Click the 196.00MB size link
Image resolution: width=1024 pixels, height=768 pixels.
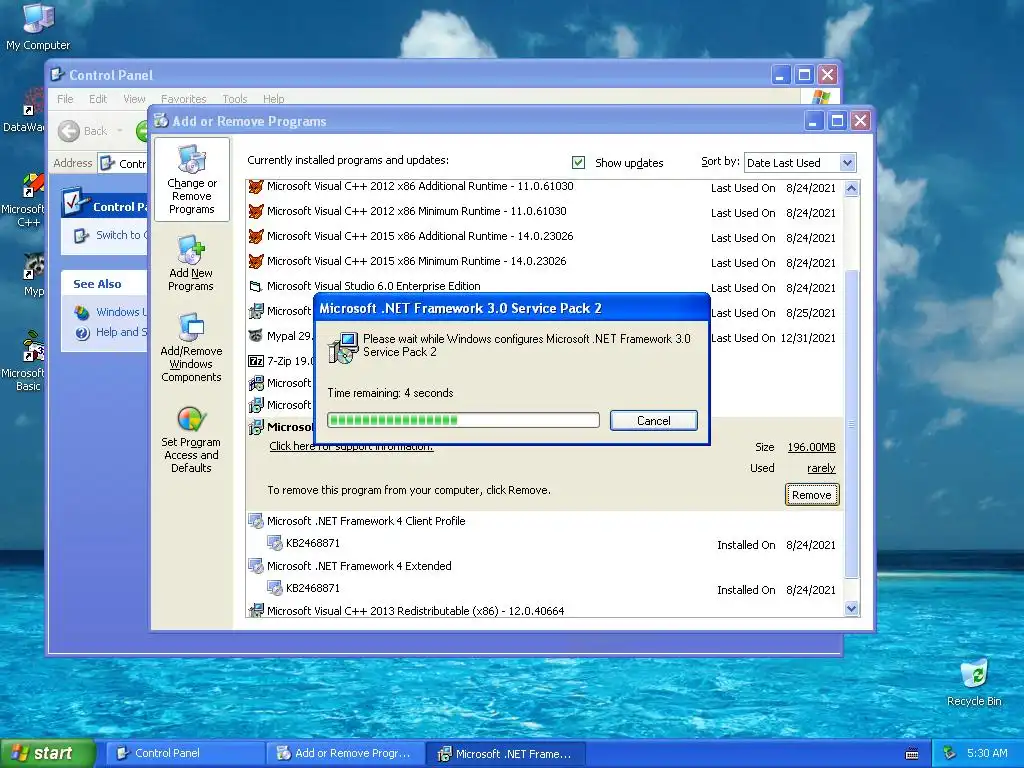point(811,447)
